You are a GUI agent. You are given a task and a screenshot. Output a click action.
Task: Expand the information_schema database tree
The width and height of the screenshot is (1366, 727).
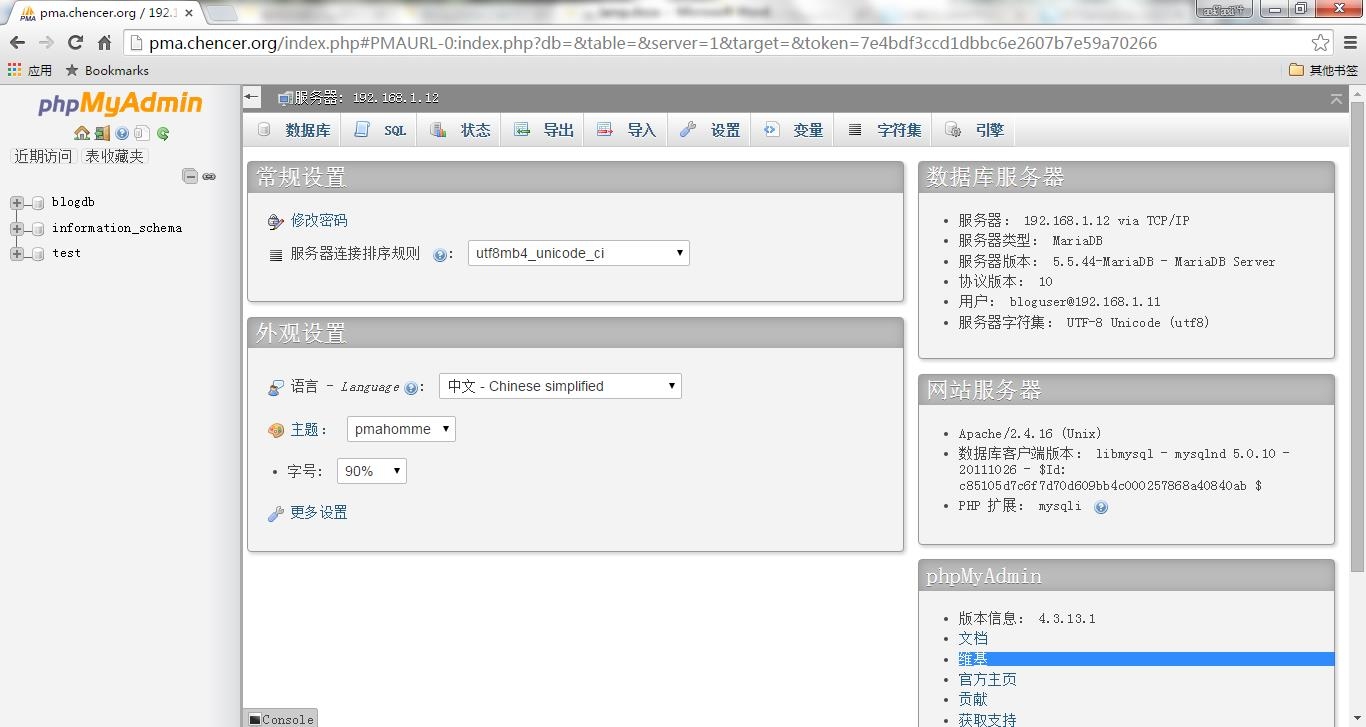(x=17, y=228)
